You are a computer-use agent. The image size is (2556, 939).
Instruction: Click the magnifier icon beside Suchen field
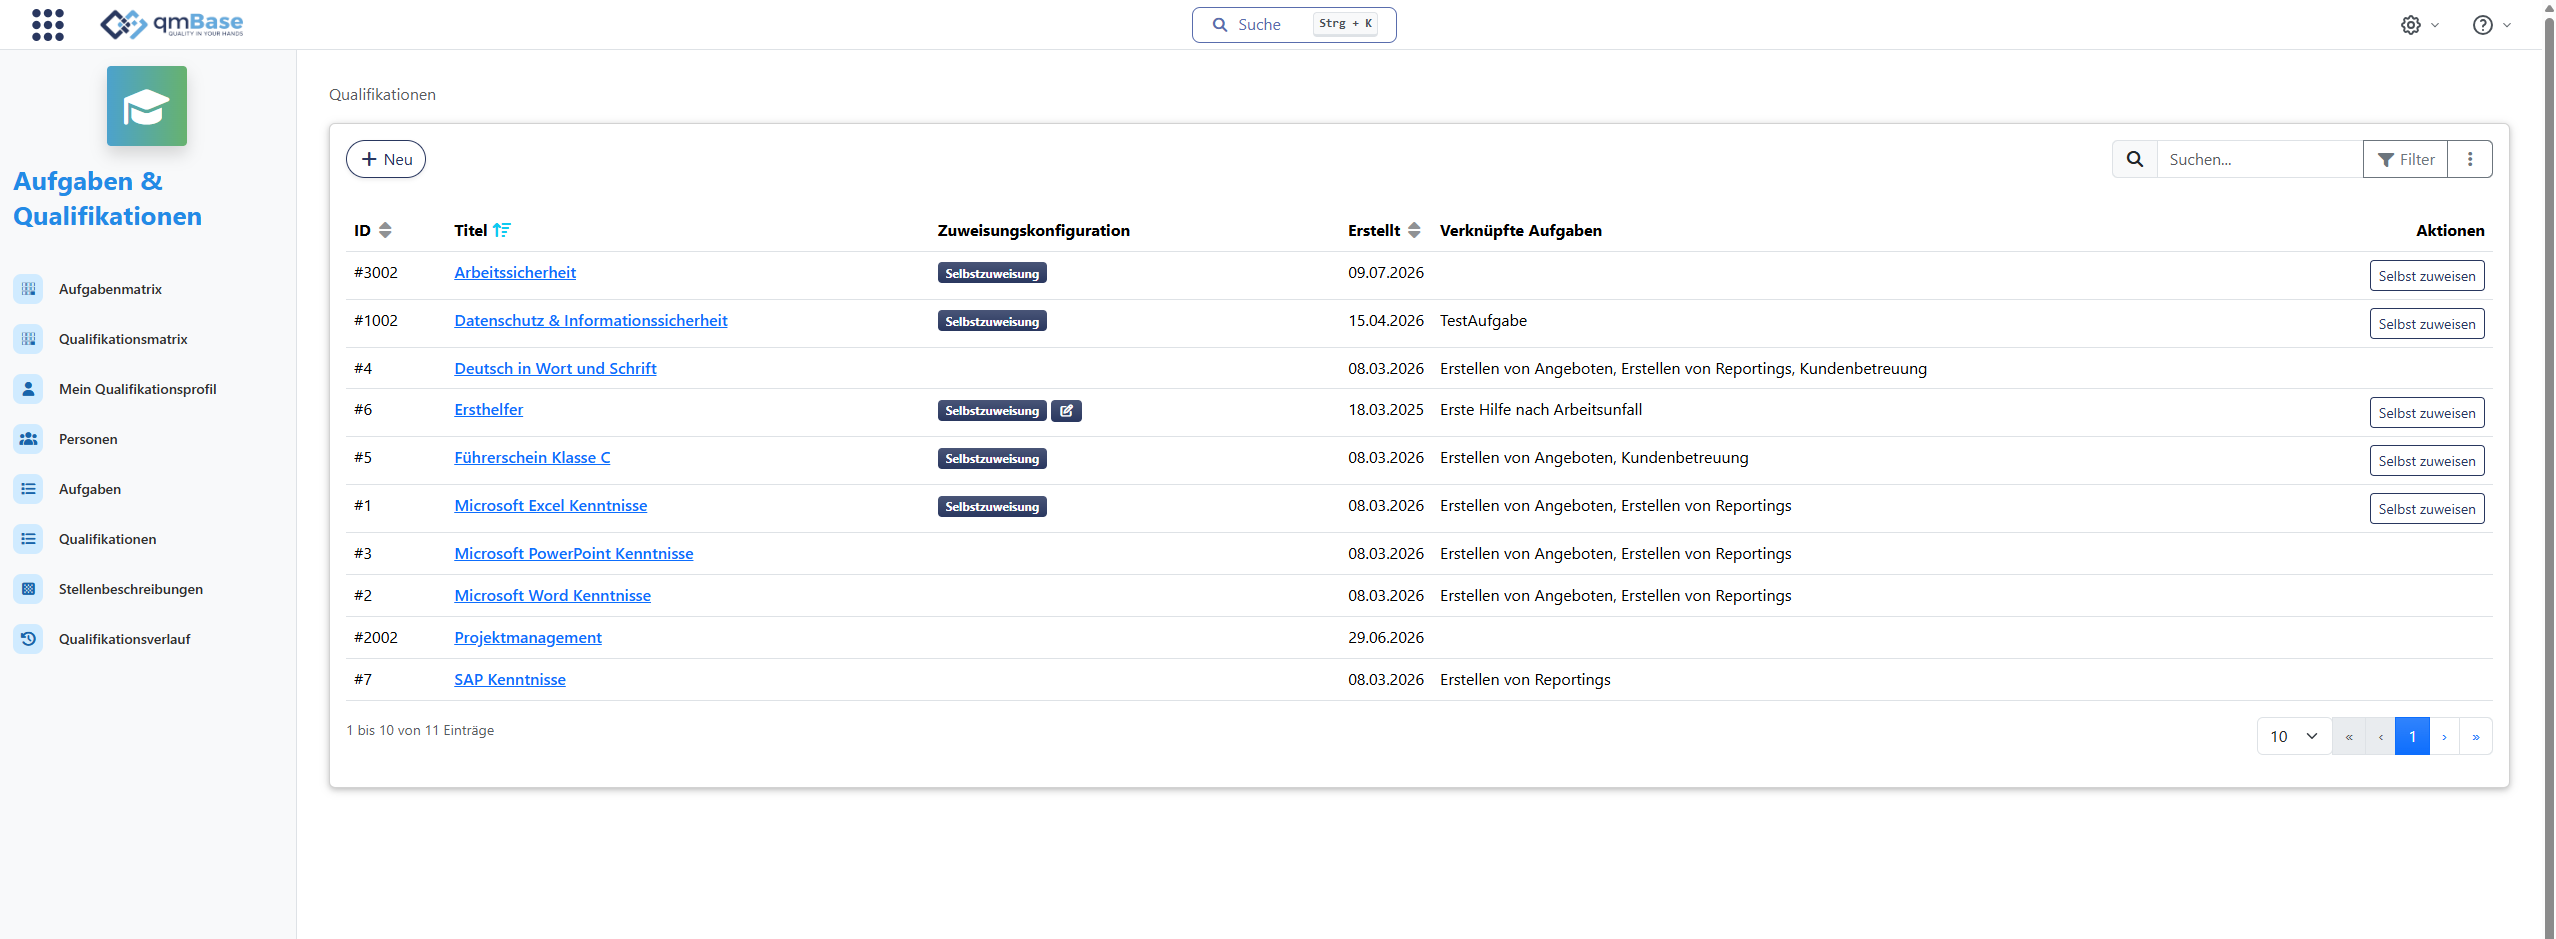coord(2135,159)
